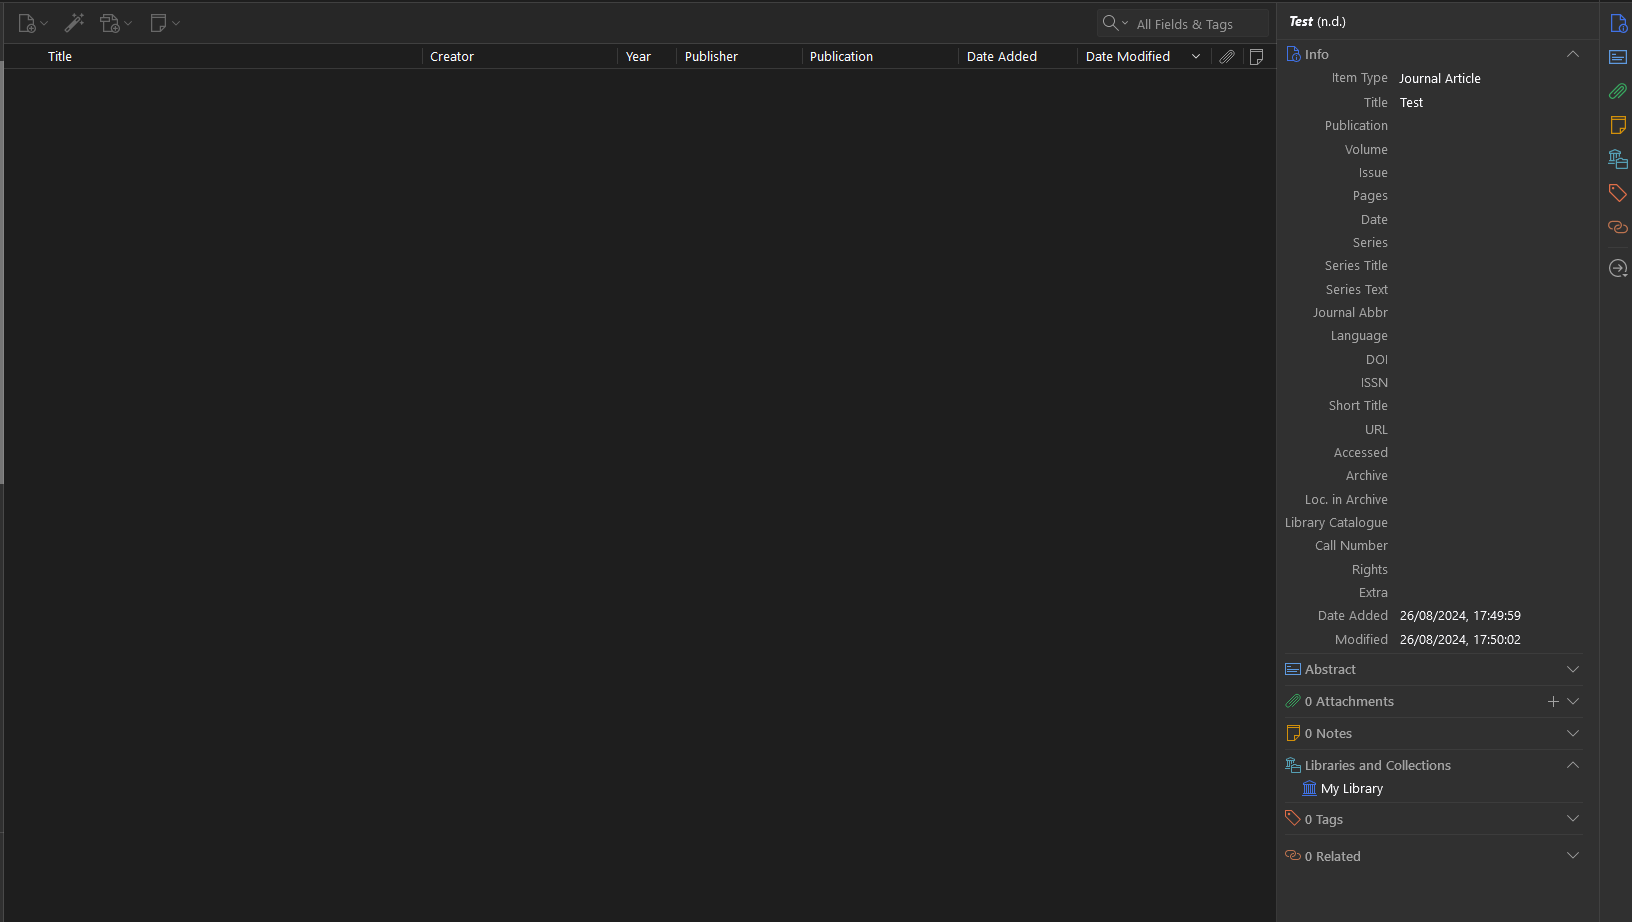This screenshot has height=922, width=1632.
Task: Click the Date Modified sort direction arrow
Action: pos(1196,57)
